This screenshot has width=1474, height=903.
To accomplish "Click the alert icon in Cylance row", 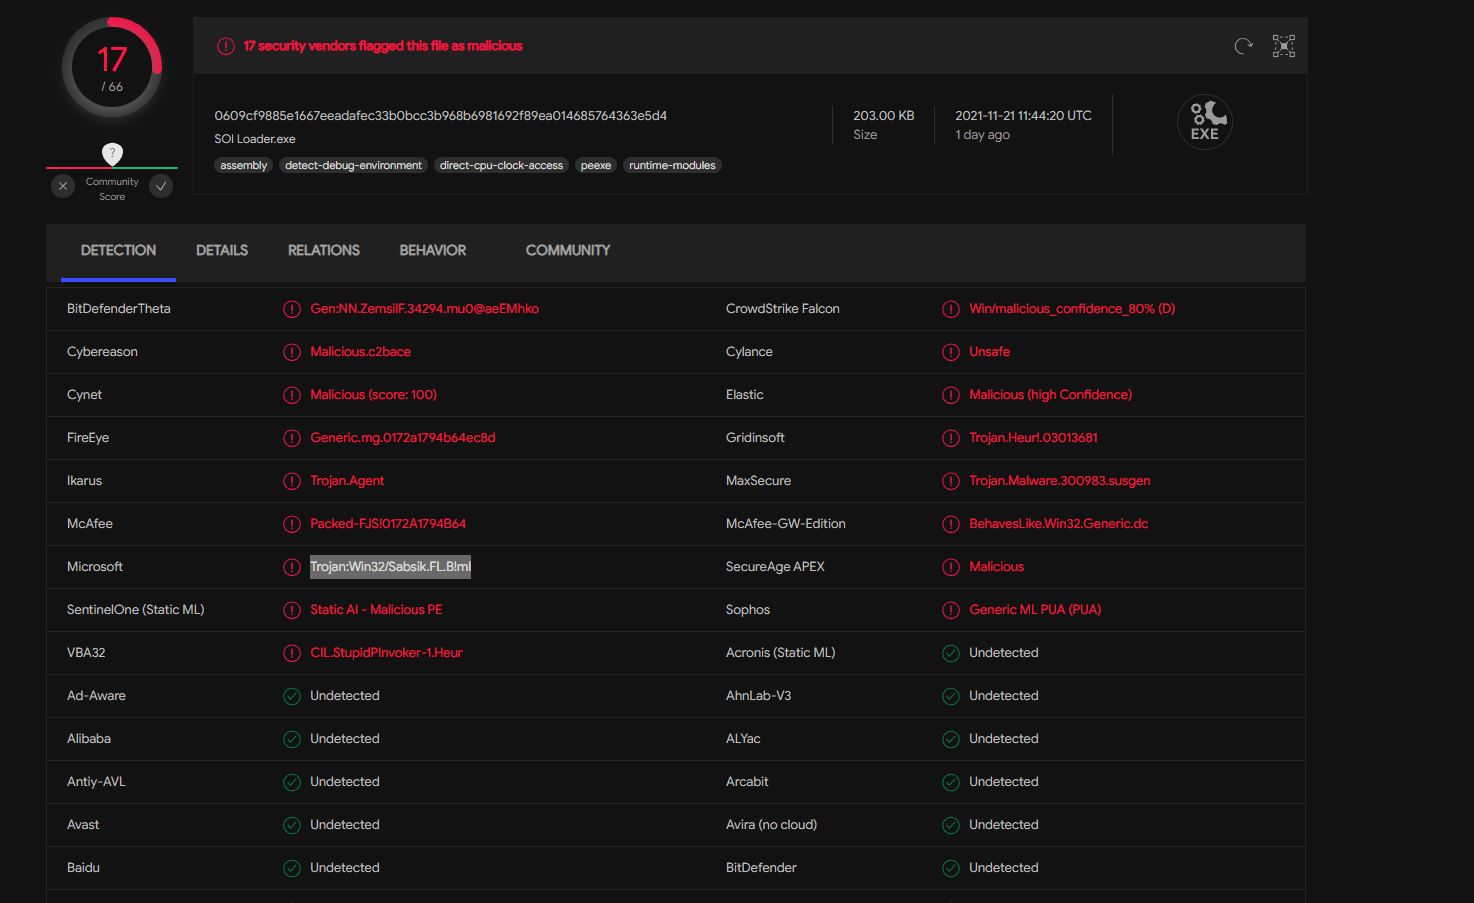I will (x=951, y=352).
